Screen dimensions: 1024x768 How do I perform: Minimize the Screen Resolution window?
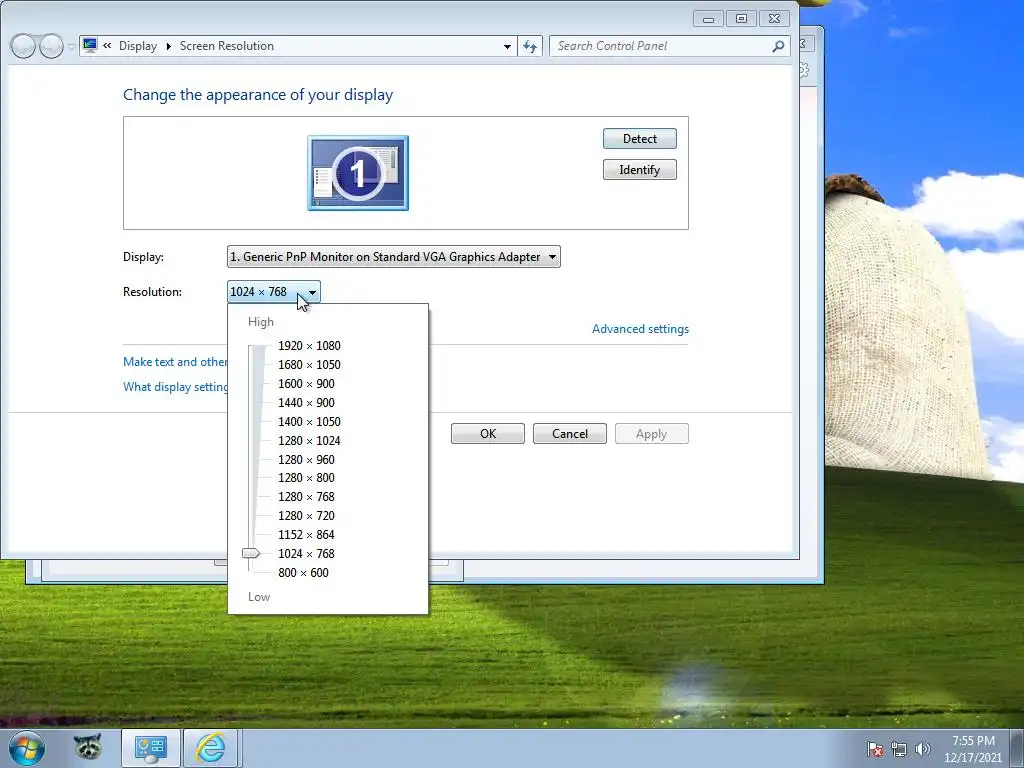708,19
